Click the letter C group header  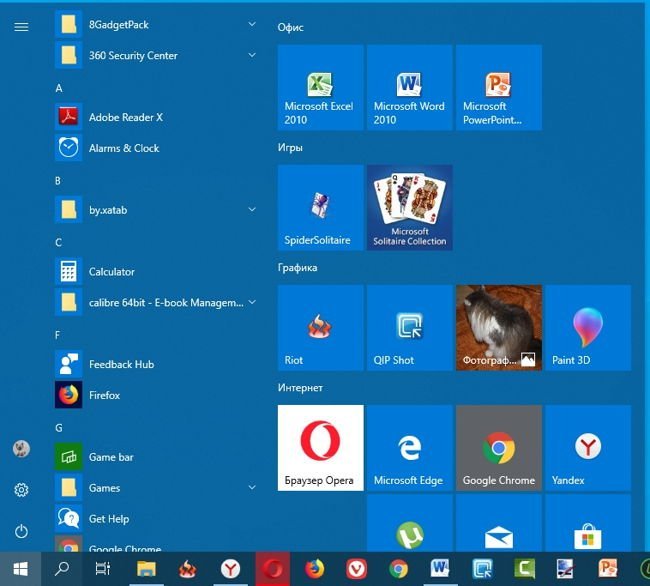(58, 242)
